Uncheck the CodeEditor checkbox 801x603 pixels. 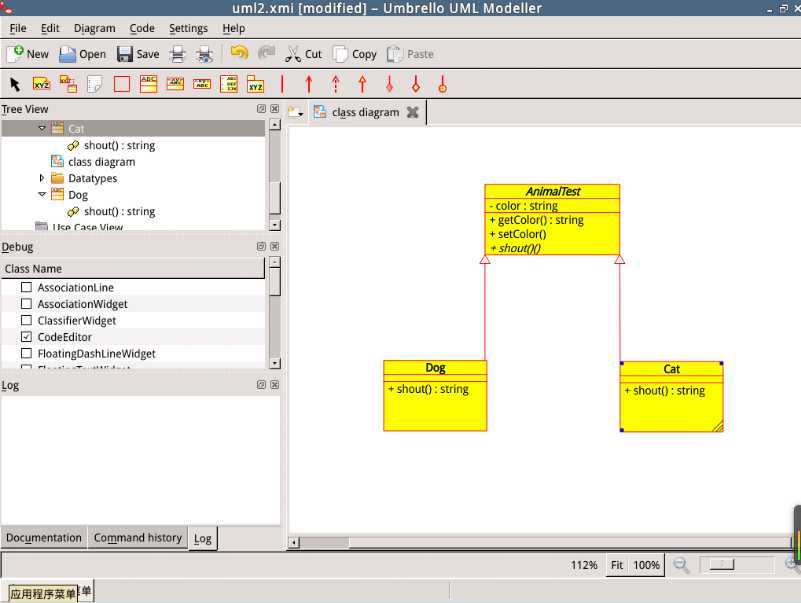[x=26, y=337]
